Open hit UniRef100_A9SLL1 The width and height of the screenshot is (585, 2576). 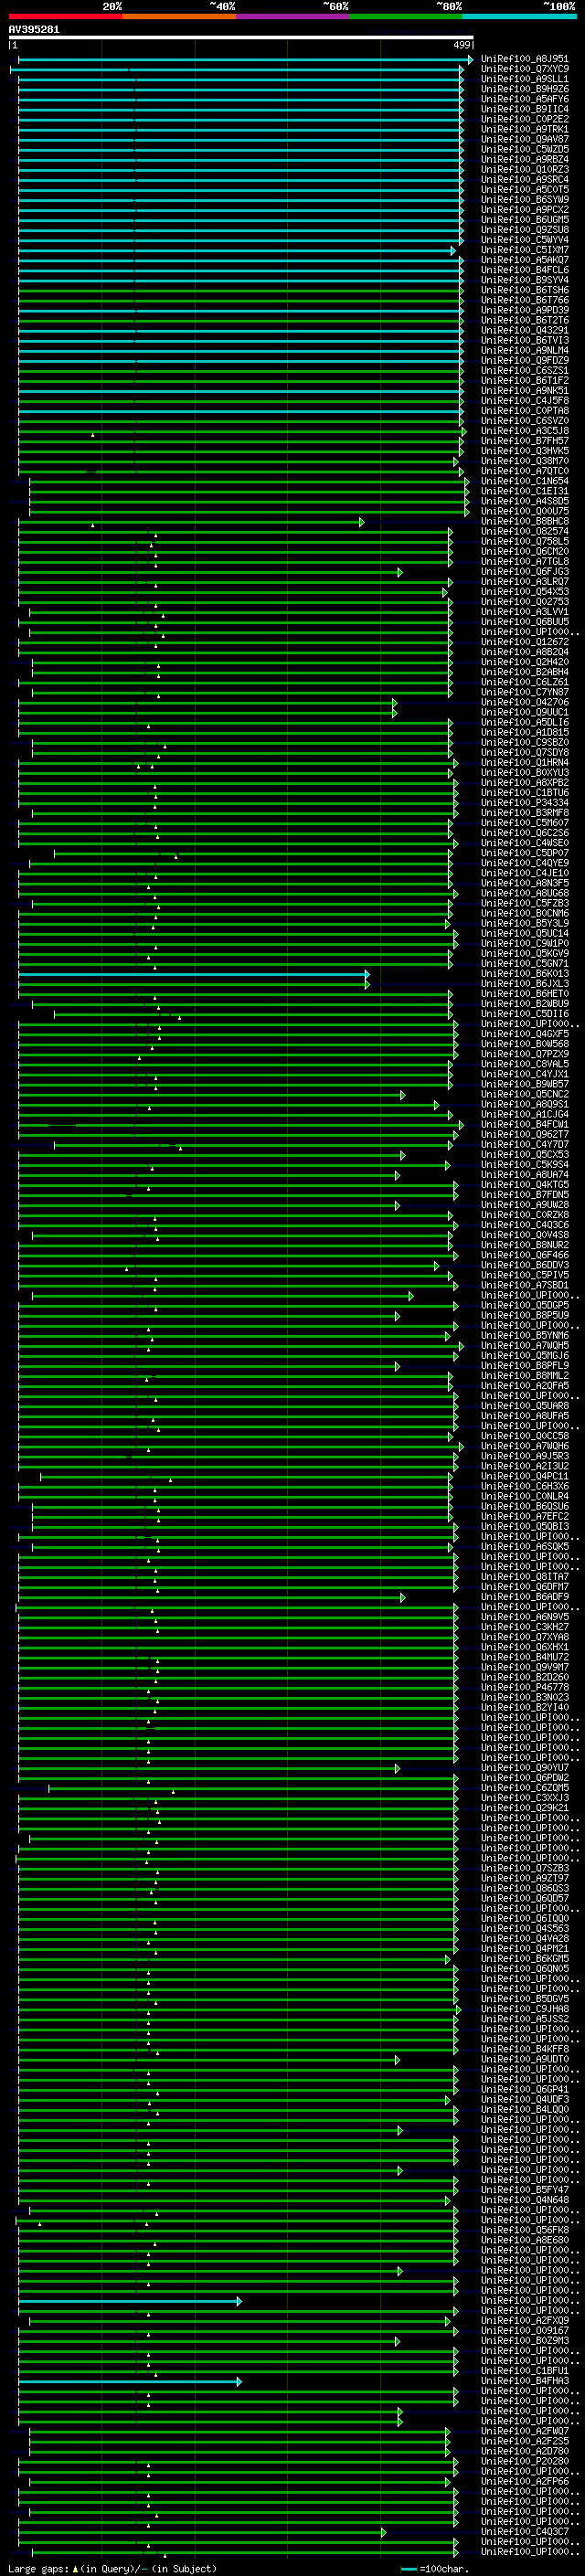pos(525,79)
